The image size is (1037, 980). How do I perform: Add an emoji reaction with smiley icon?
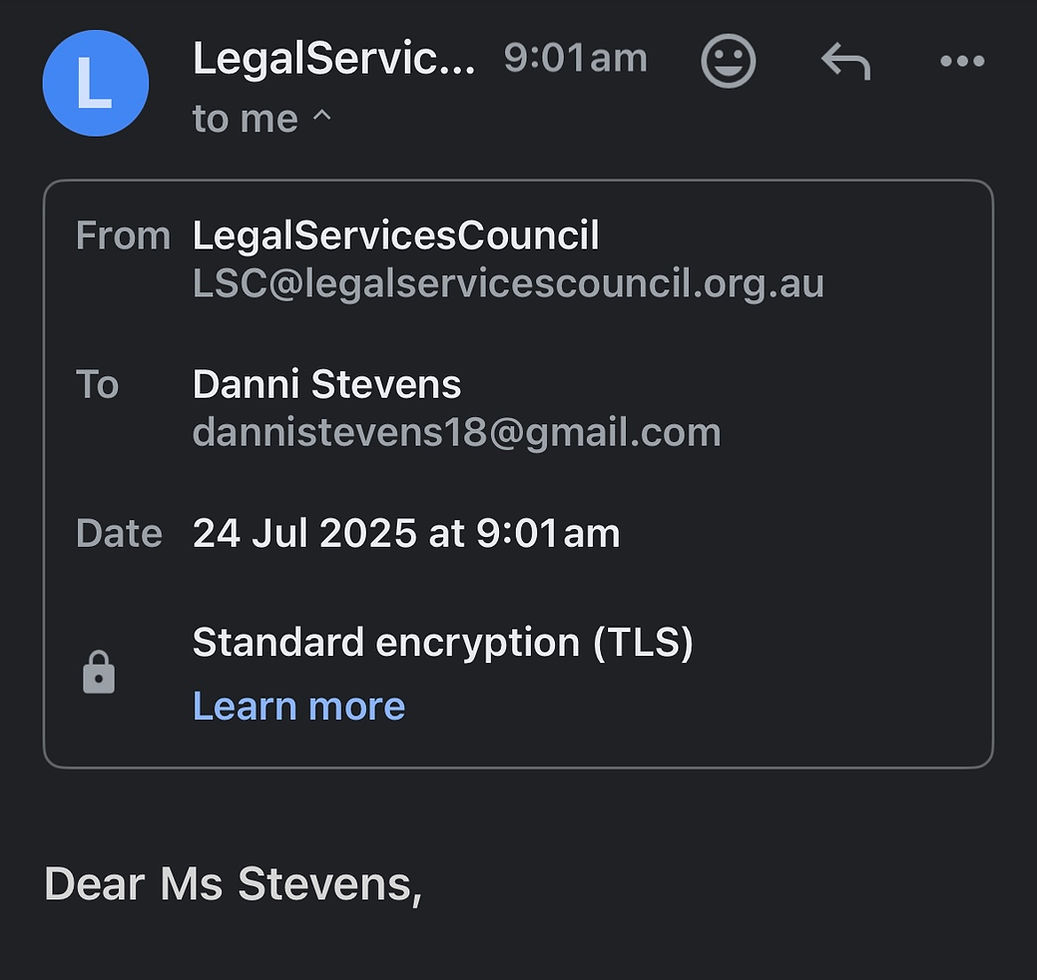[x=728, y=61]
